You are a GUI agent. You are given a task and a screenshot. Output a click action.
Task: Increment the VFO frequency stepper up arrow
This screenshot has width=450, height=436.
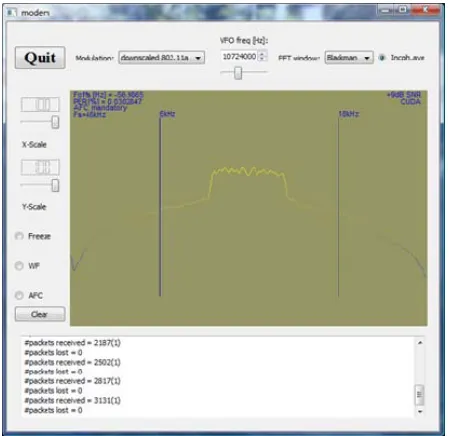[263, 53]
